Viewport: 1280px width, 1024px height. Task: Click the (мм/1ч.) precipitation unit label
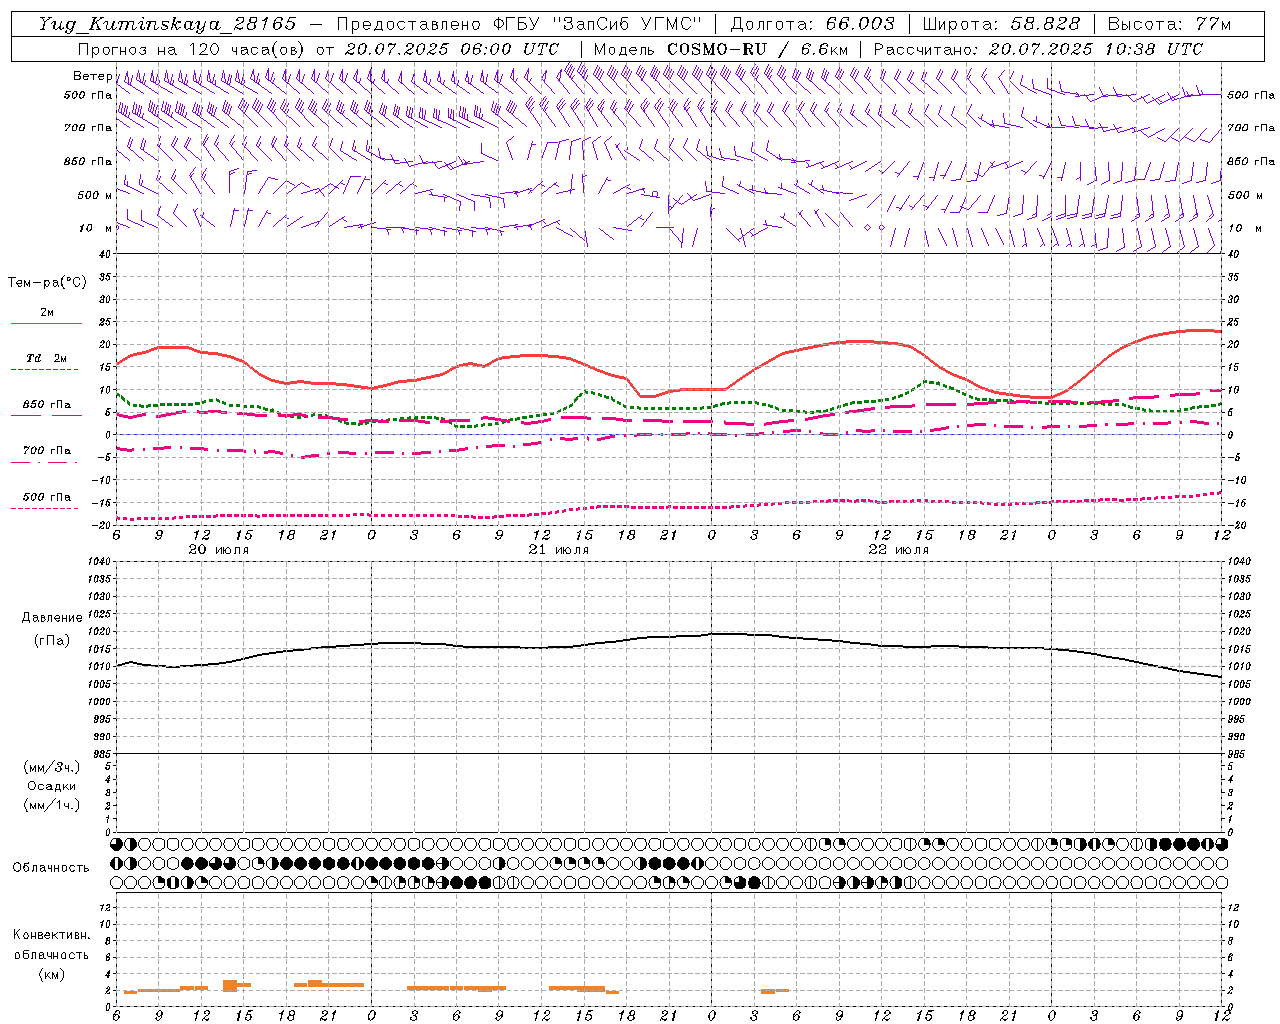tap(52, 805)
